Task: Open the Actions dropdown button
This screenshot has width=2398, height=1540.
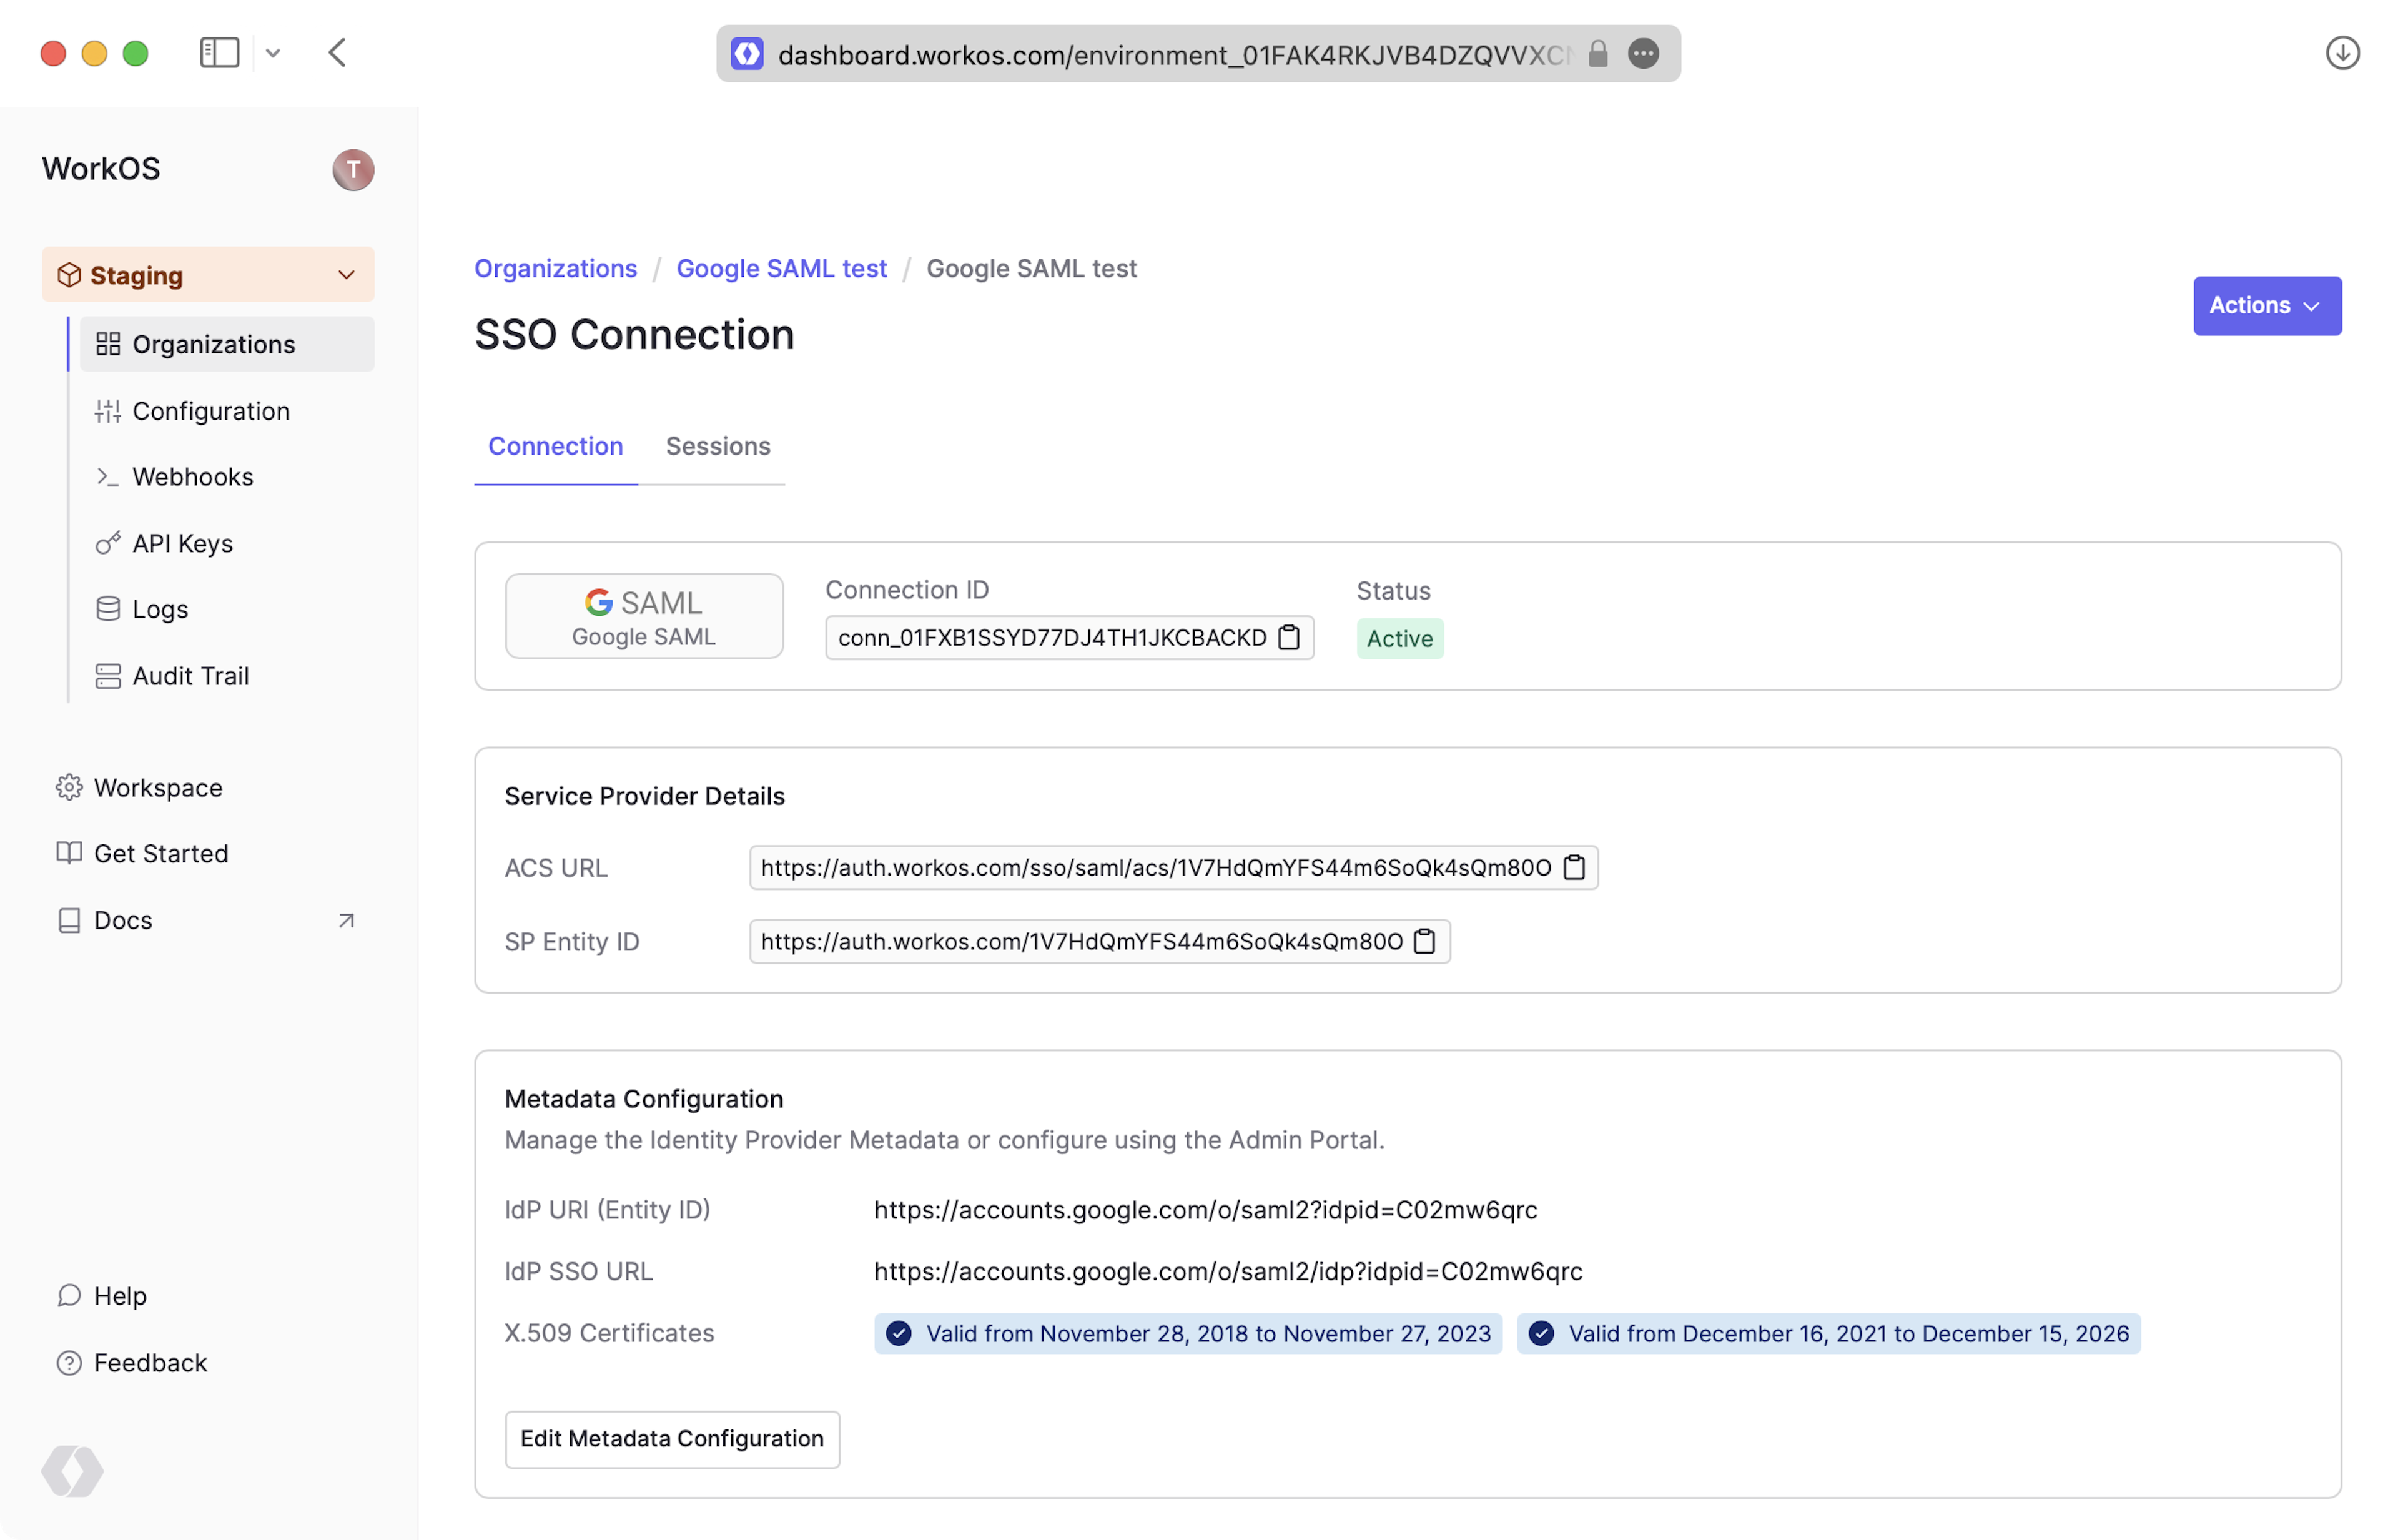Action: [2266, 306]
